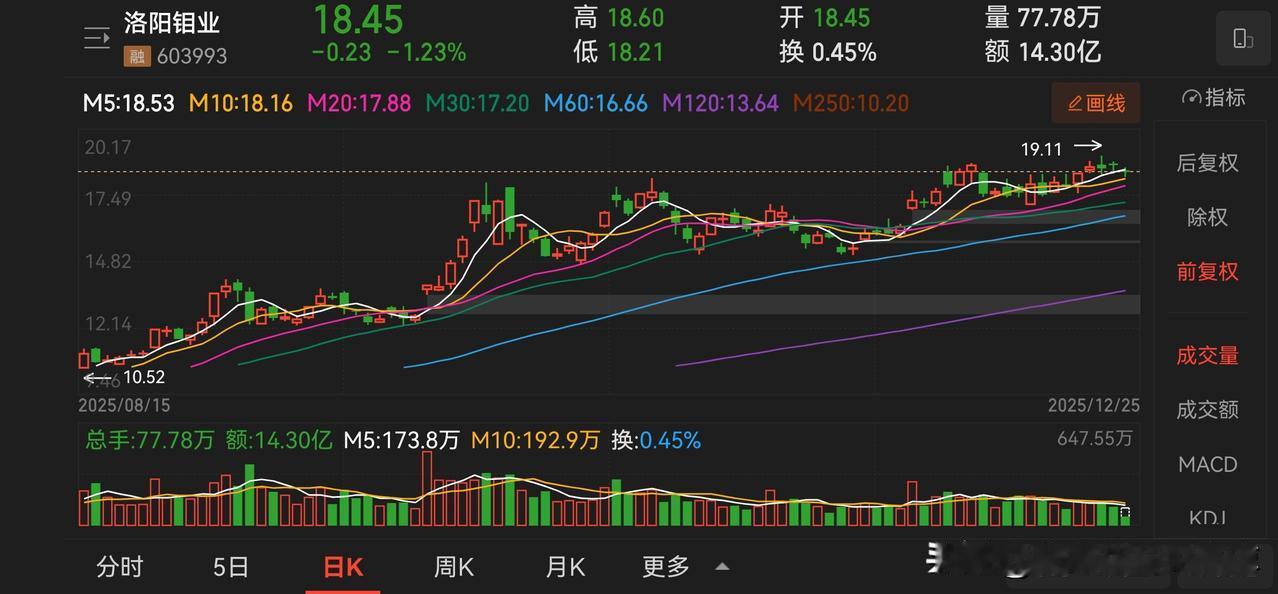1278x594 pixels.
Task: Click the 10.52 low price marker
Action: pos(143,377)
